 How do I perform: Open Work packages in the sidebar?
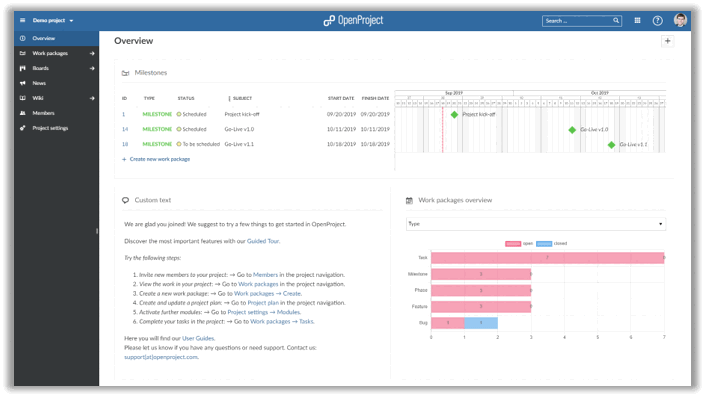coord(50,53)
